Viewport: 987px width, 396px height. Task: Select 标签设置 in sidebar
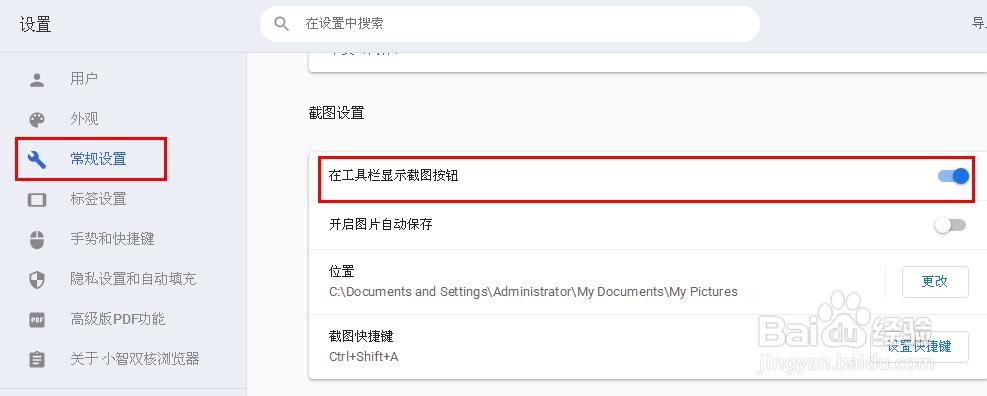point(98,199)
